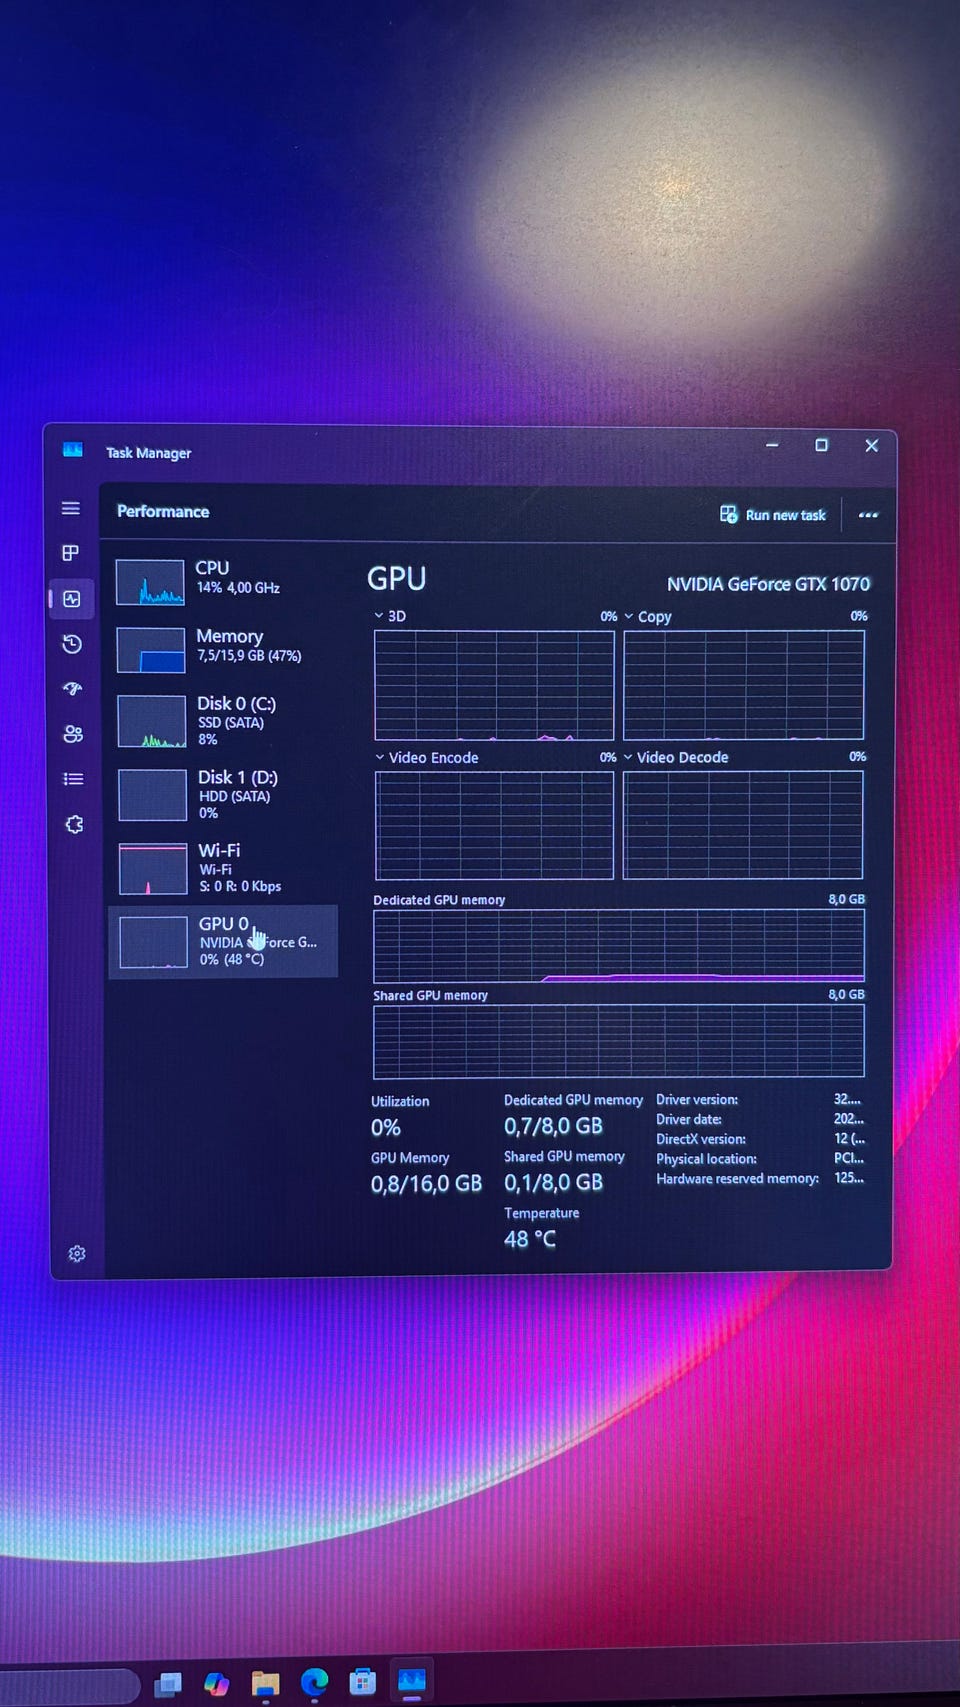This screenshot has height=1707, width=960.
Task: Click the DirectX version label
Action: click(701, 1139)
